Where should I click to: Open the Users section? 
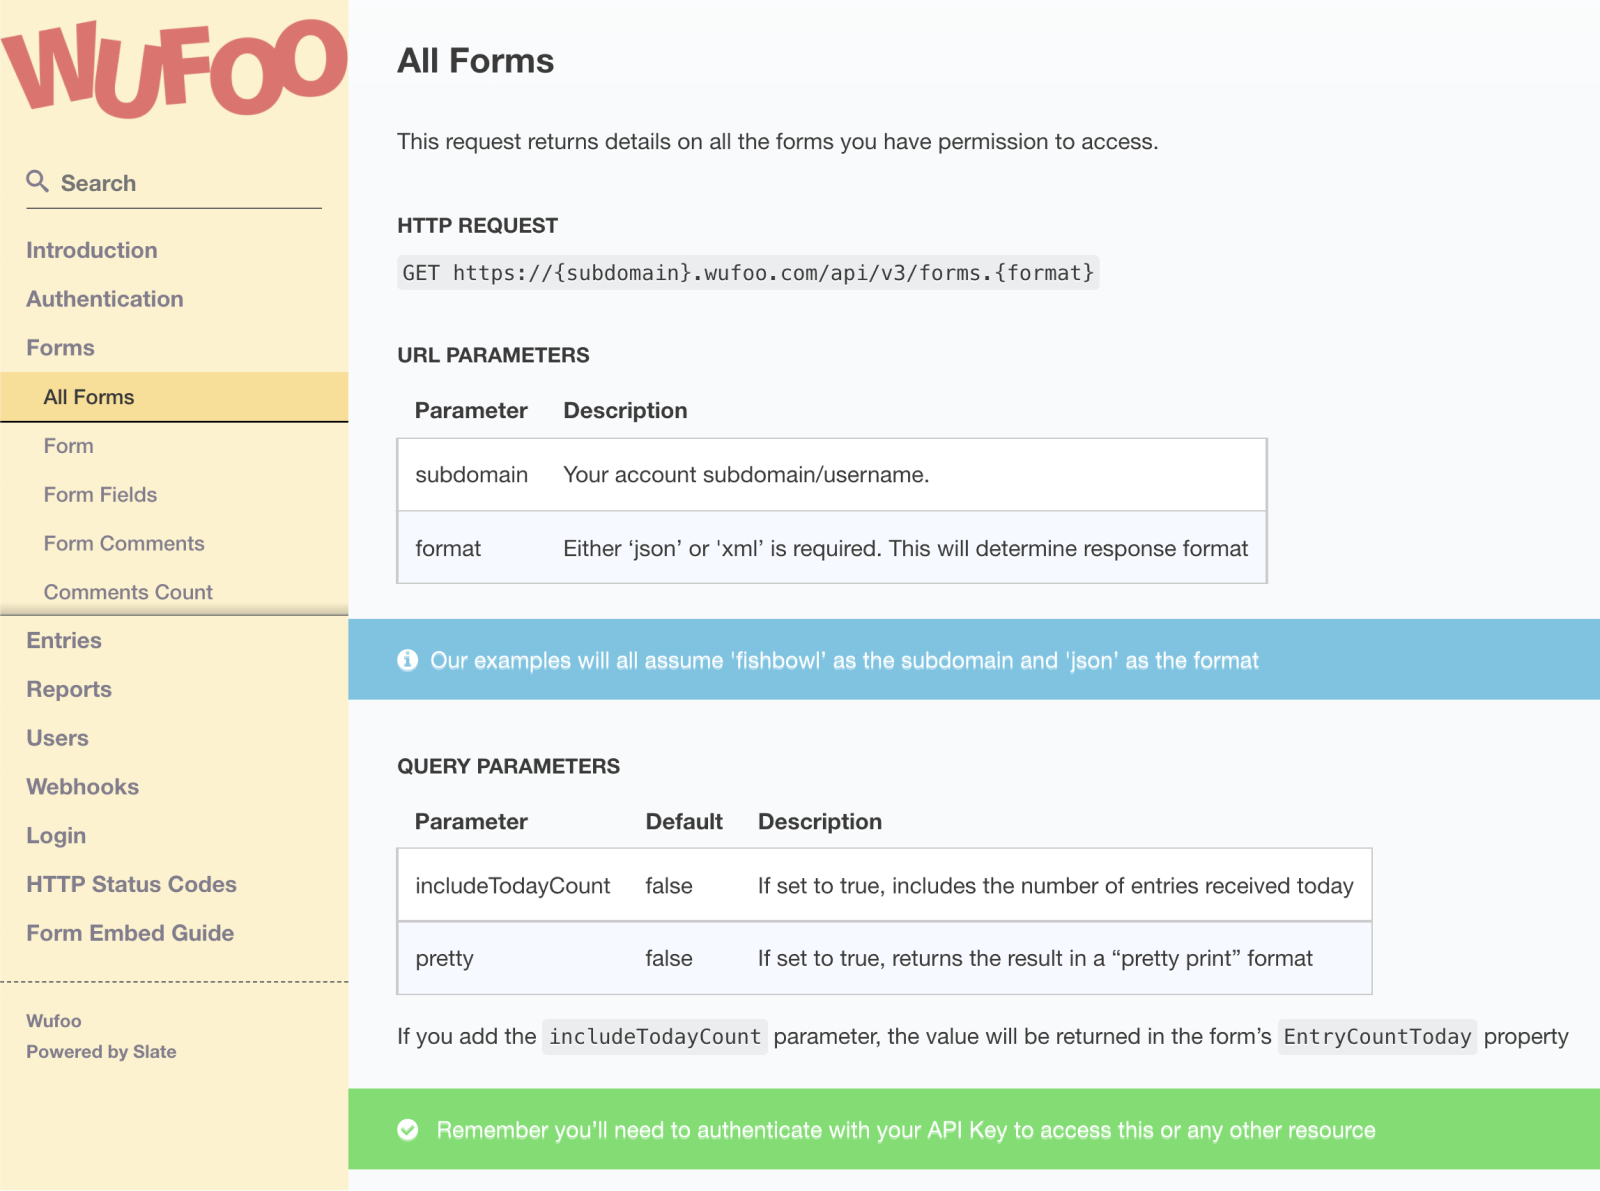click(x=57, y=737)
